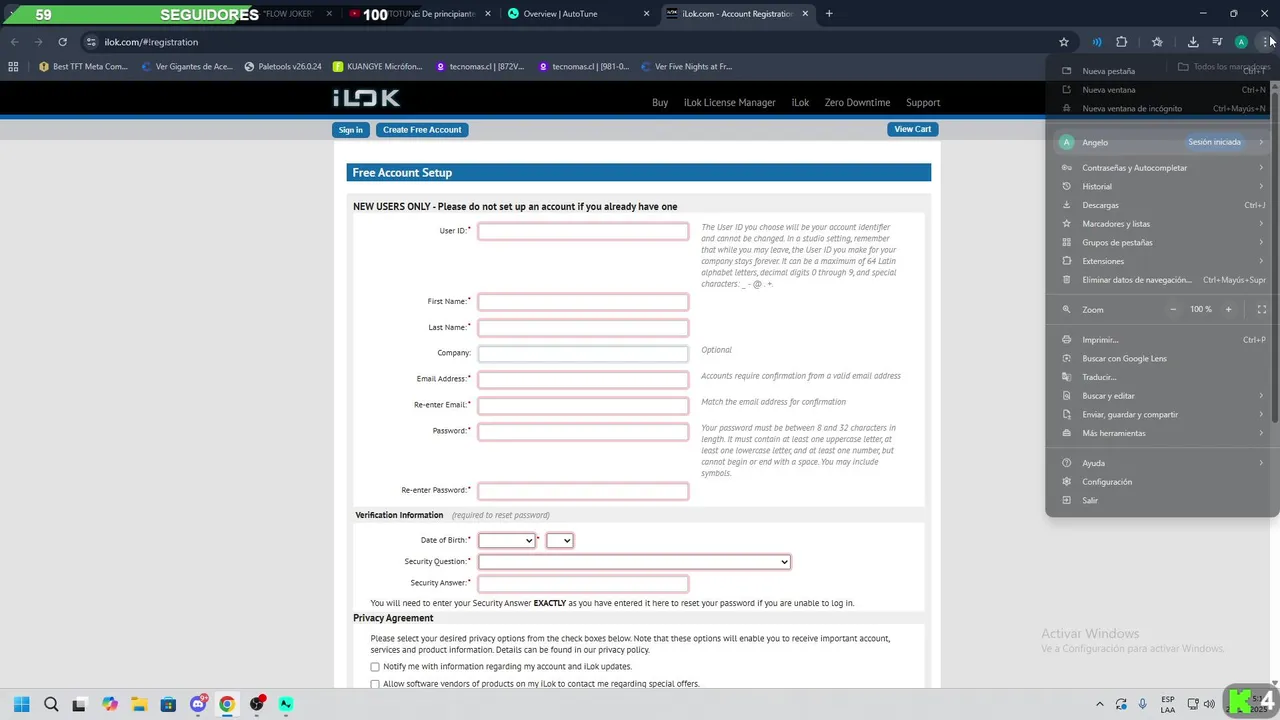Open Windows Start button
The image size is (1280, 720).
(x=21, y=704)
